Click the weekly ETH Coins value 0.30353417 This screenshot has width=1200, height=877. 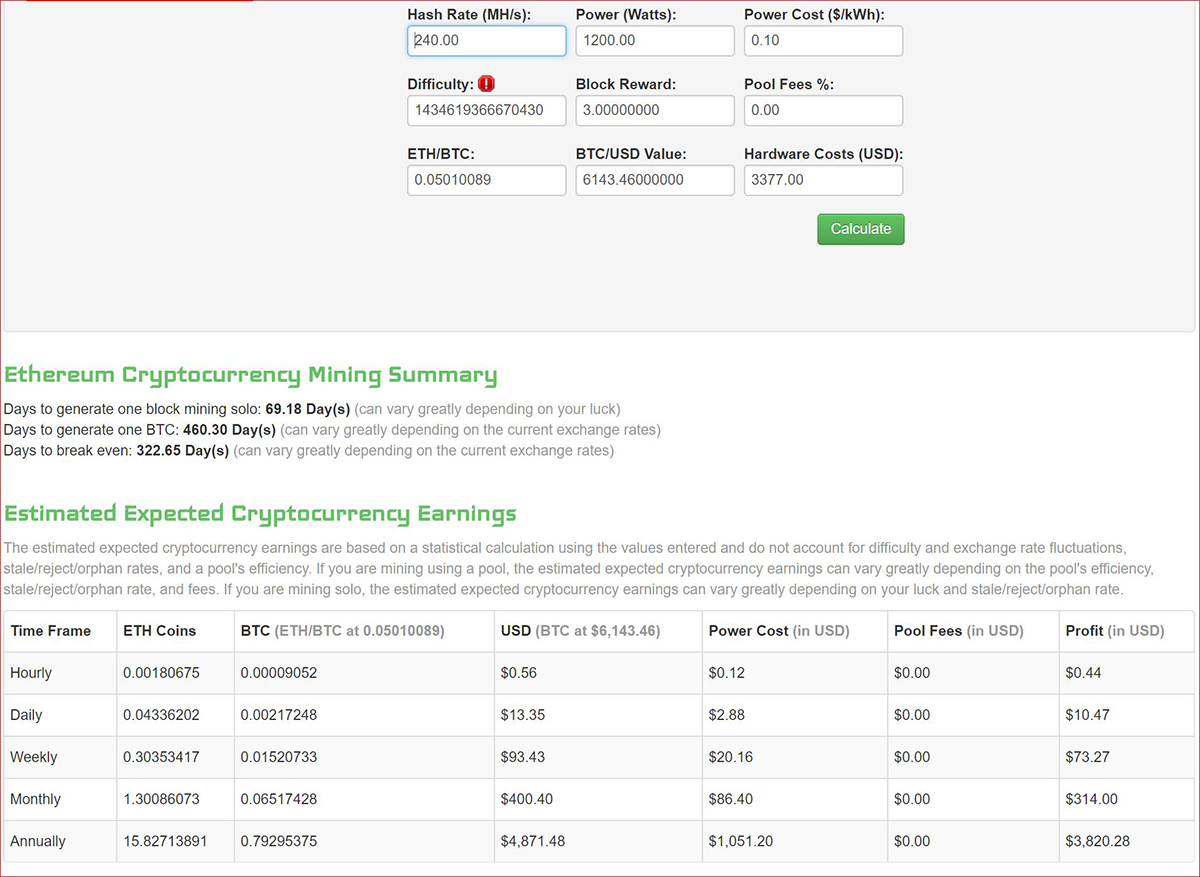161,757
